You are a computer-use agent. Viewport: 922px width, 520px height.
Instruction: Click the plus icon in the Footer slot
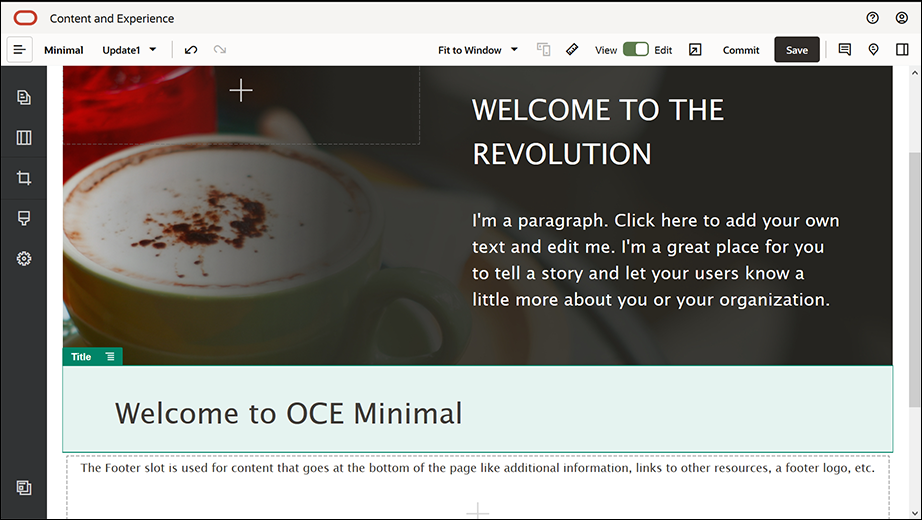tap(477, 511)
